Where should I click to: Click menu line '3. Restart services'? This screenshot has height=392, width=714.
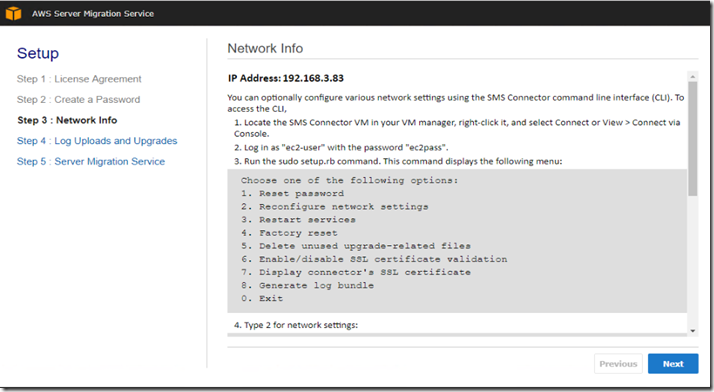298,220
